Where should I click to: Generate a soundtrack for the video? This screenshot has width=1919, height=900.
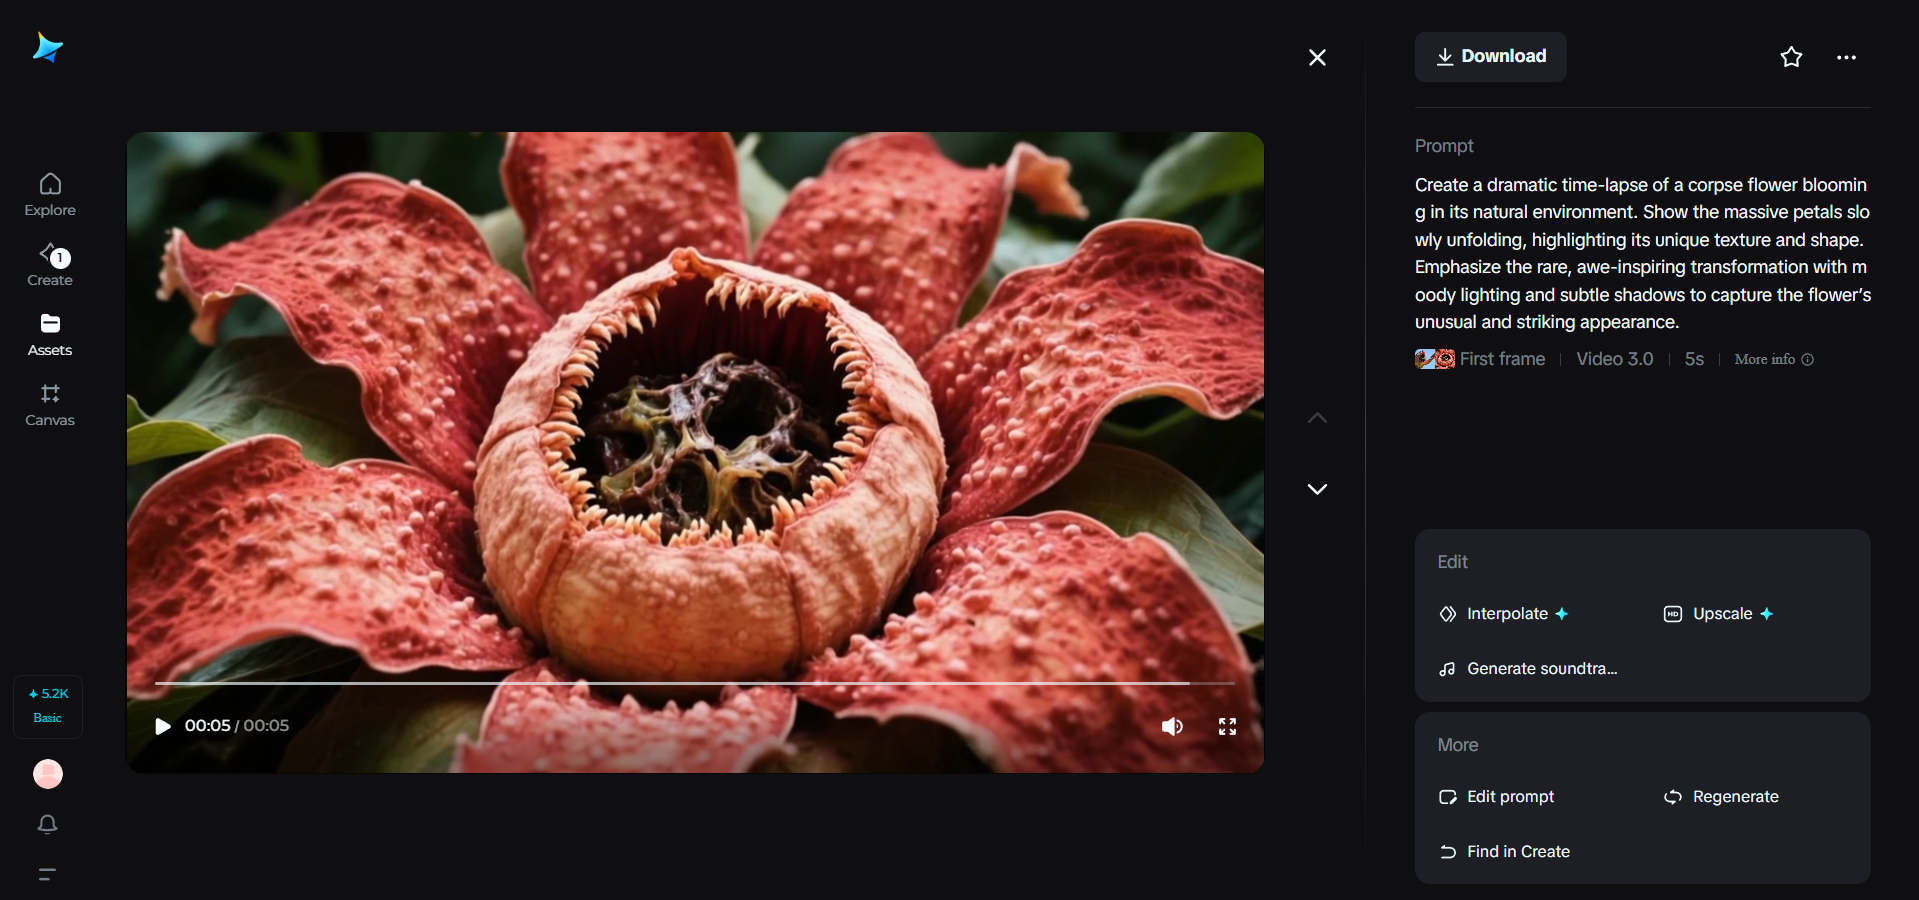point(1528,669)
